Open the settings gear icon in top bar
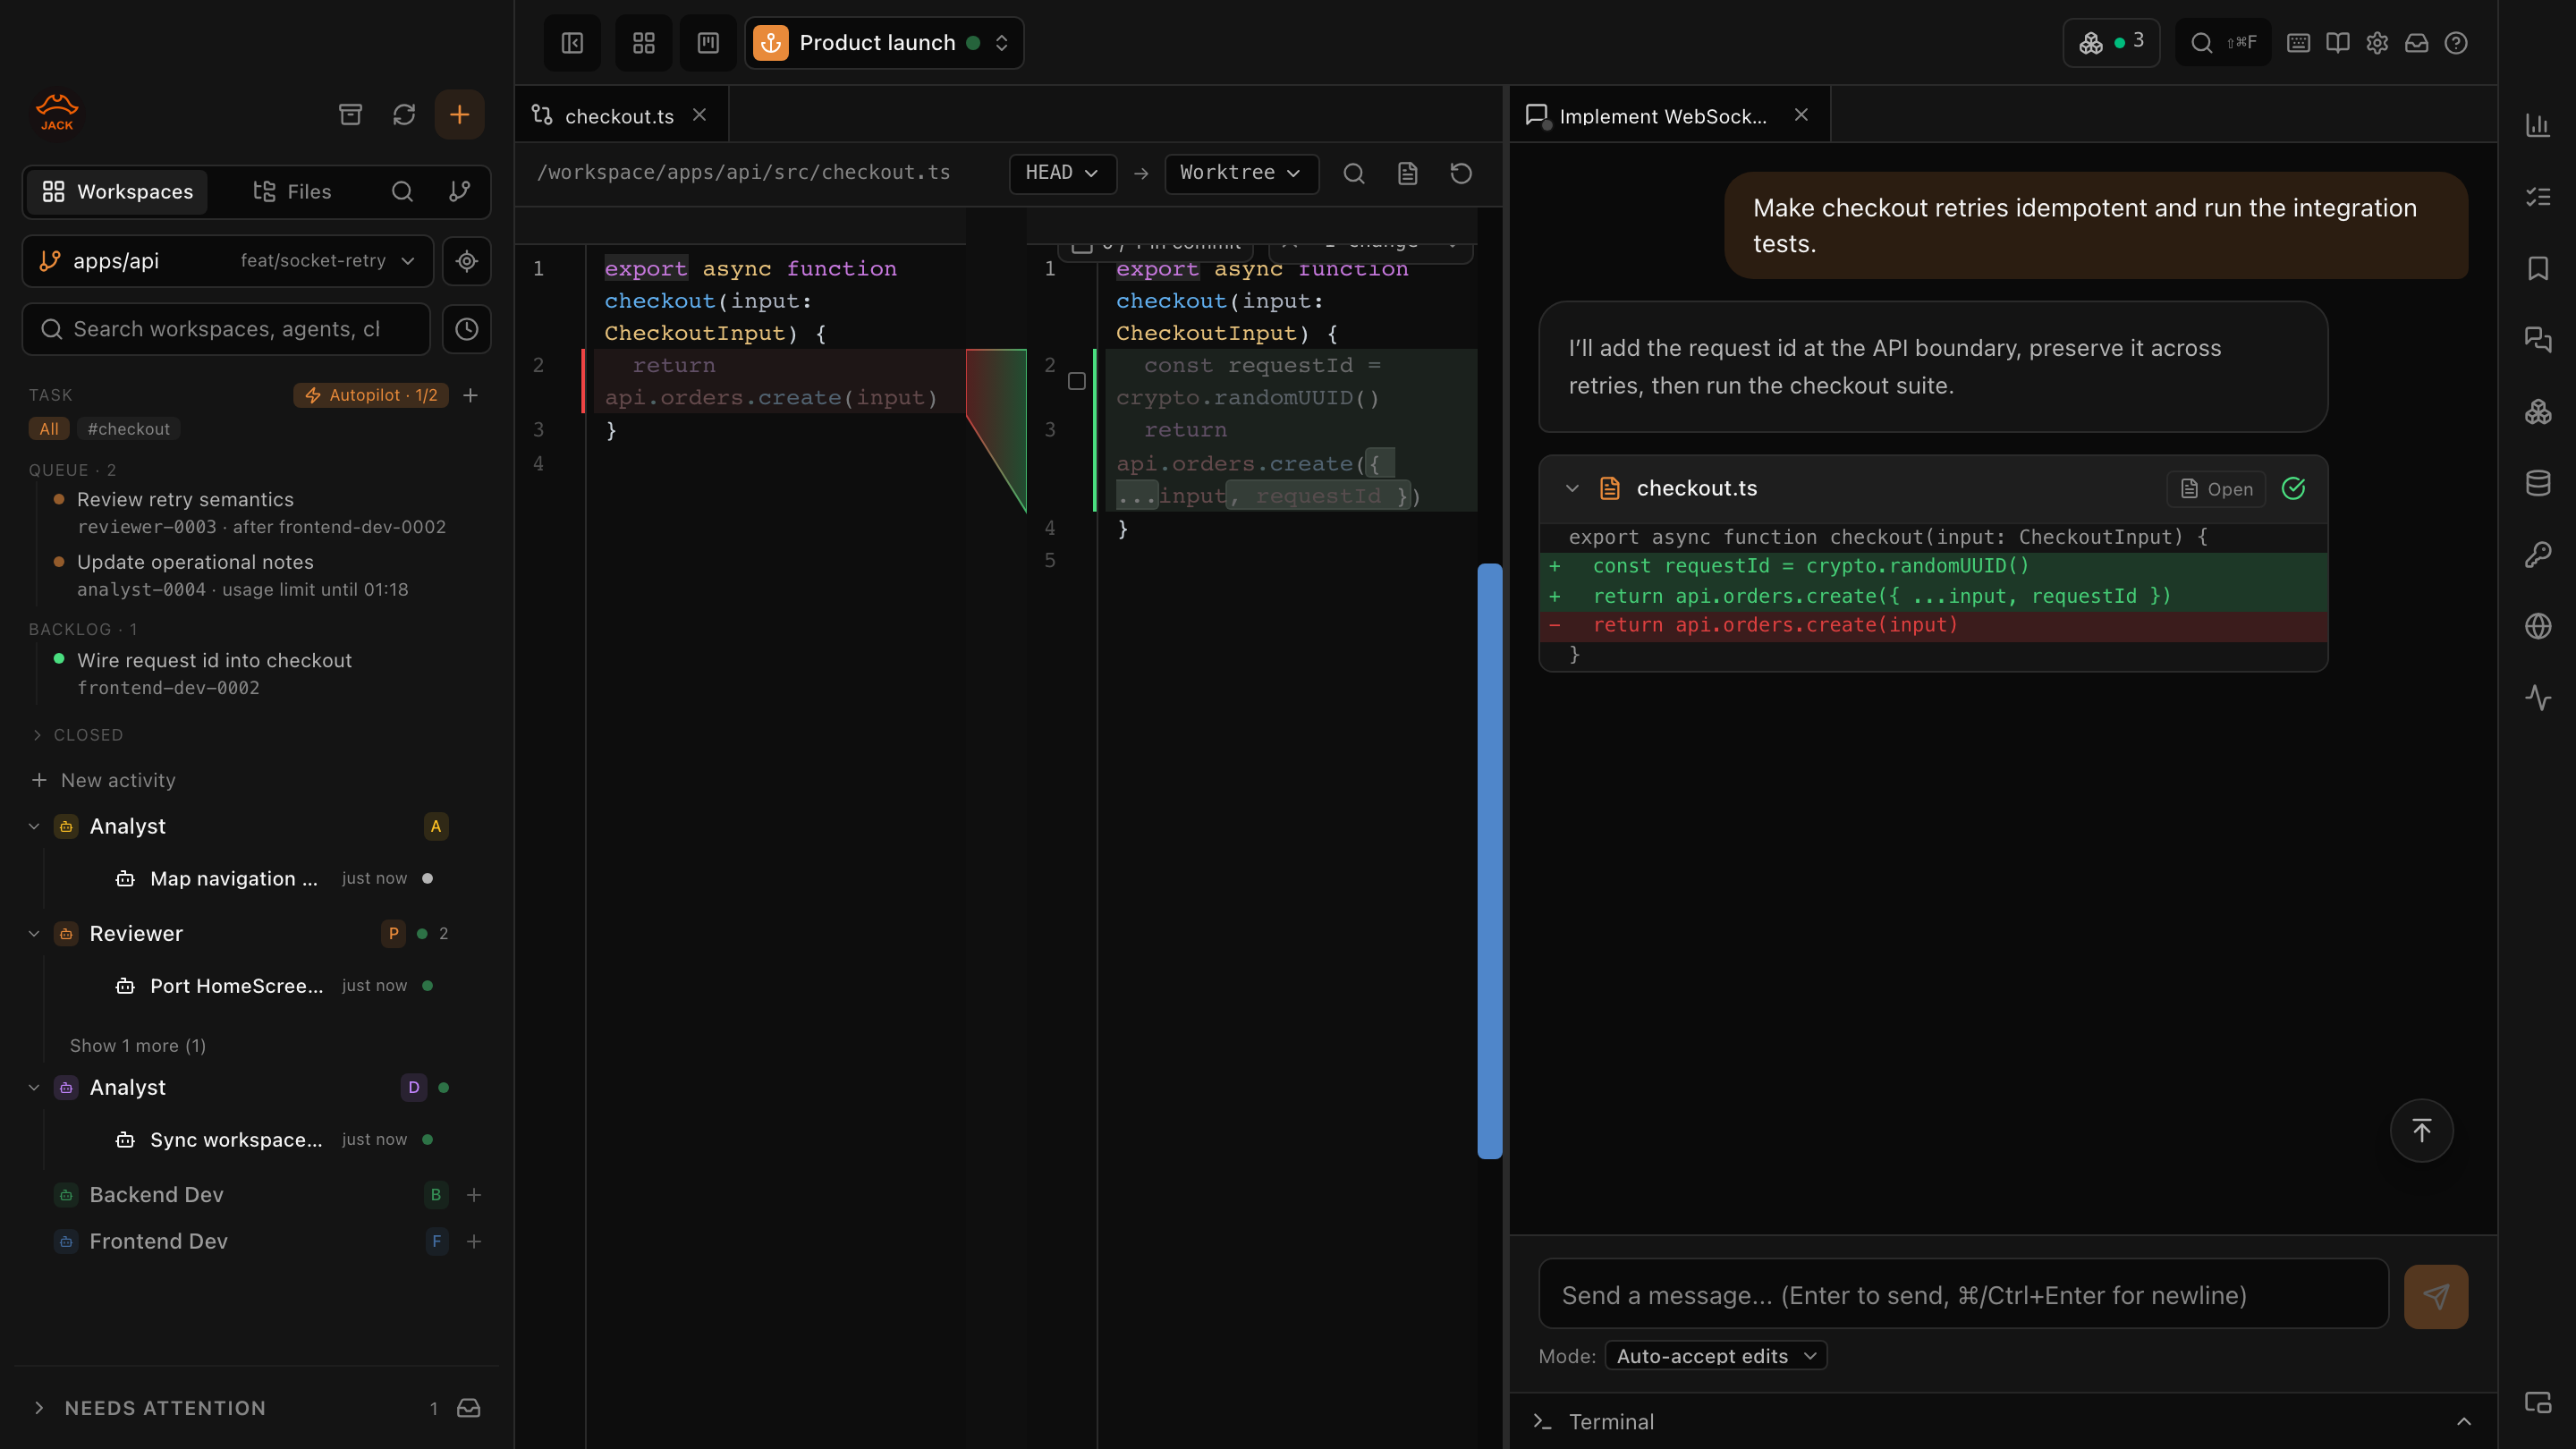2576x1449 pixels. (2377, 43)
